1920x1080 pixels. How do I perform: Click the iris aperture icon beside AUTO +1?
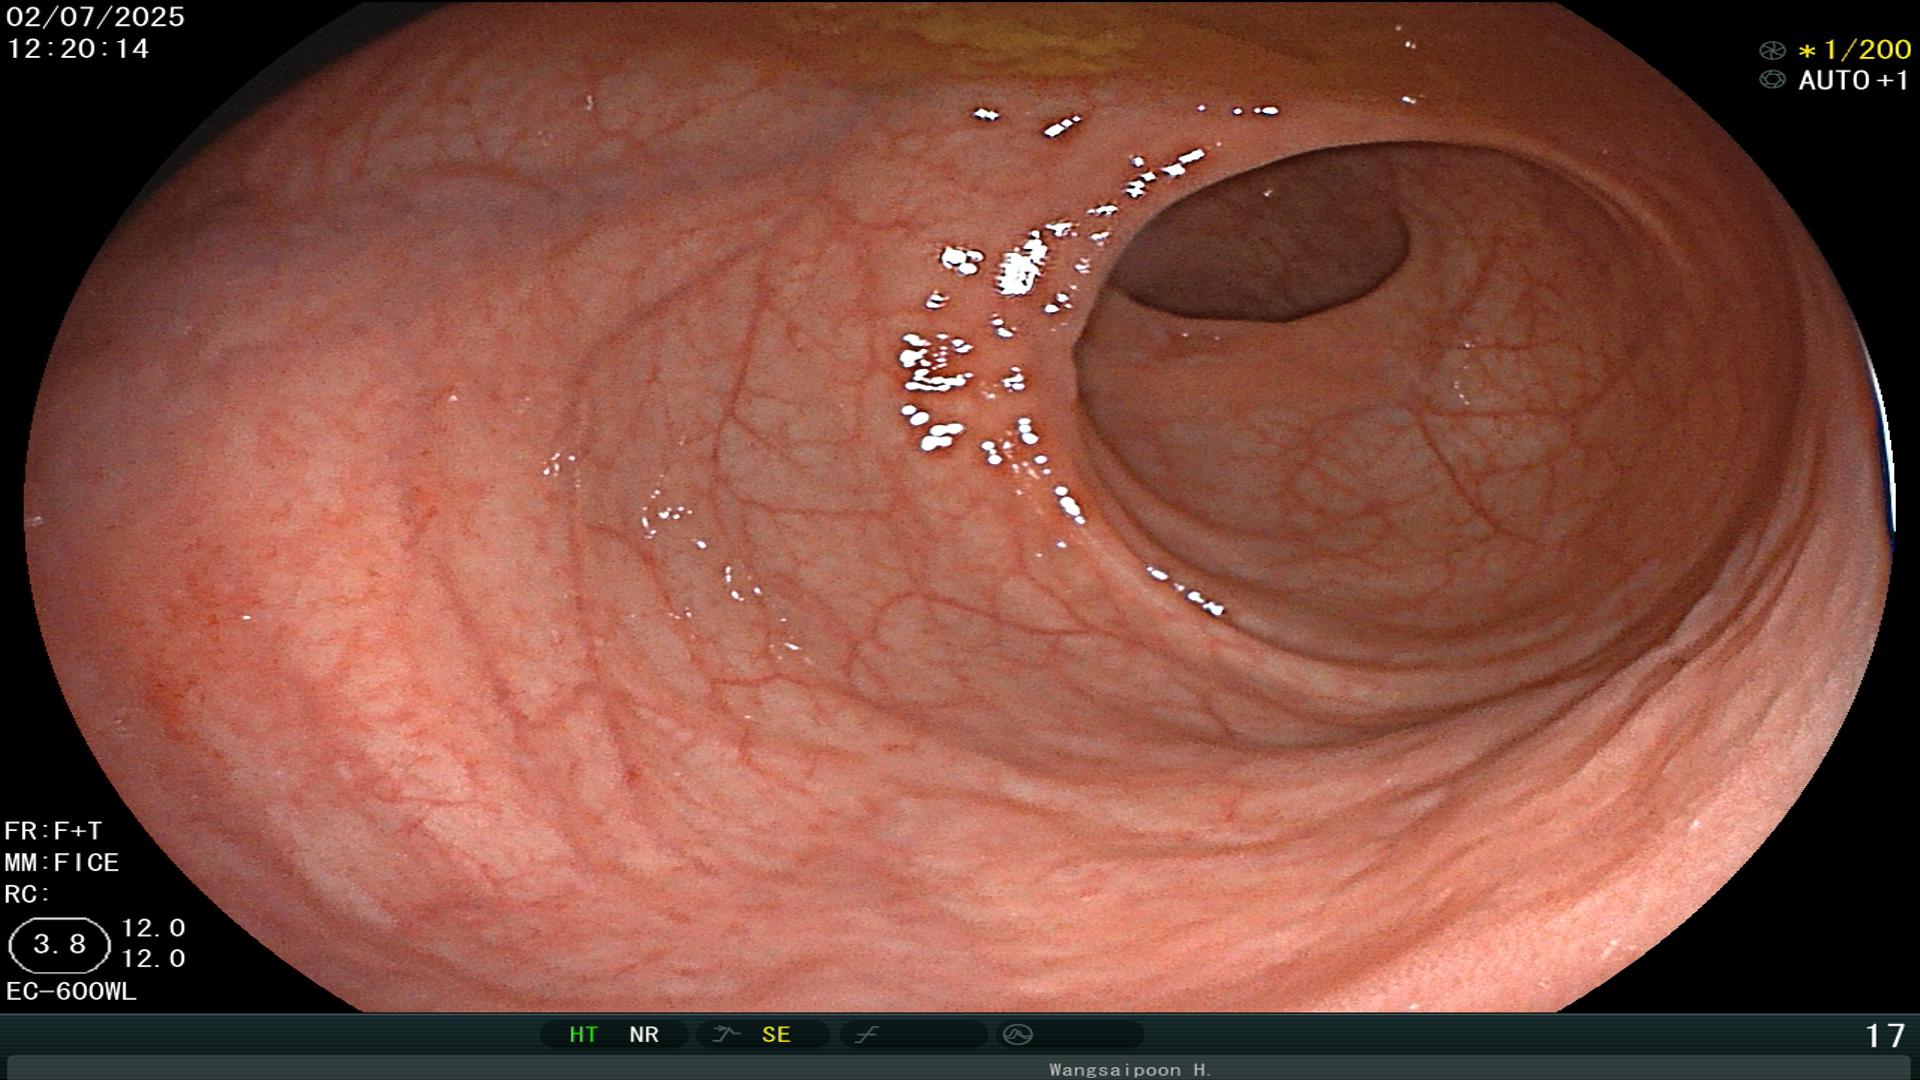1772,80
